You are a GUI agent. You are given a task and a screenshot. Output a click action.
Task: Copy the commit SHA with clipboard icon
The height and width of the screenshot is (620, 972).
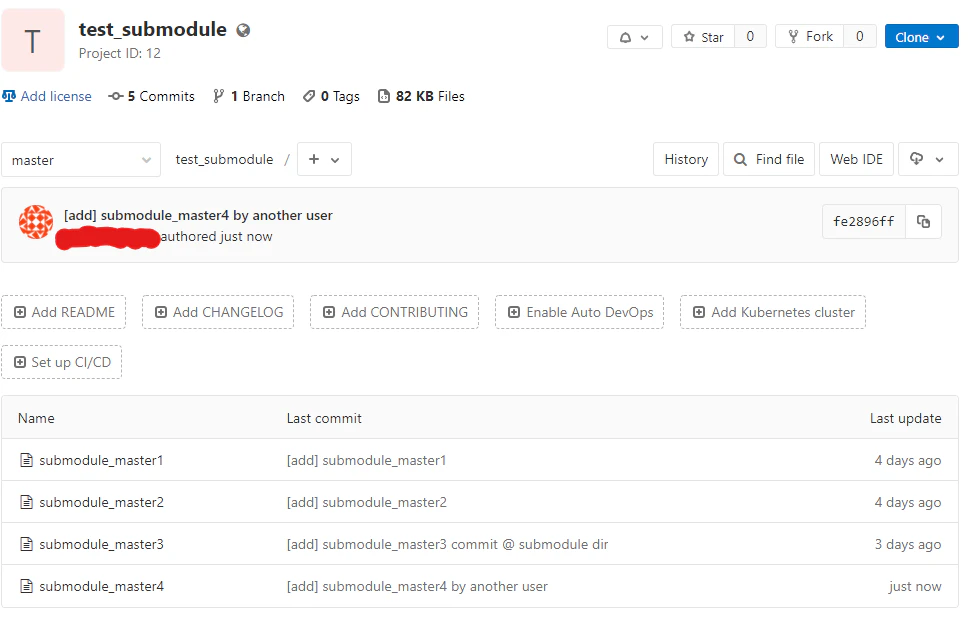coord(924,221)
